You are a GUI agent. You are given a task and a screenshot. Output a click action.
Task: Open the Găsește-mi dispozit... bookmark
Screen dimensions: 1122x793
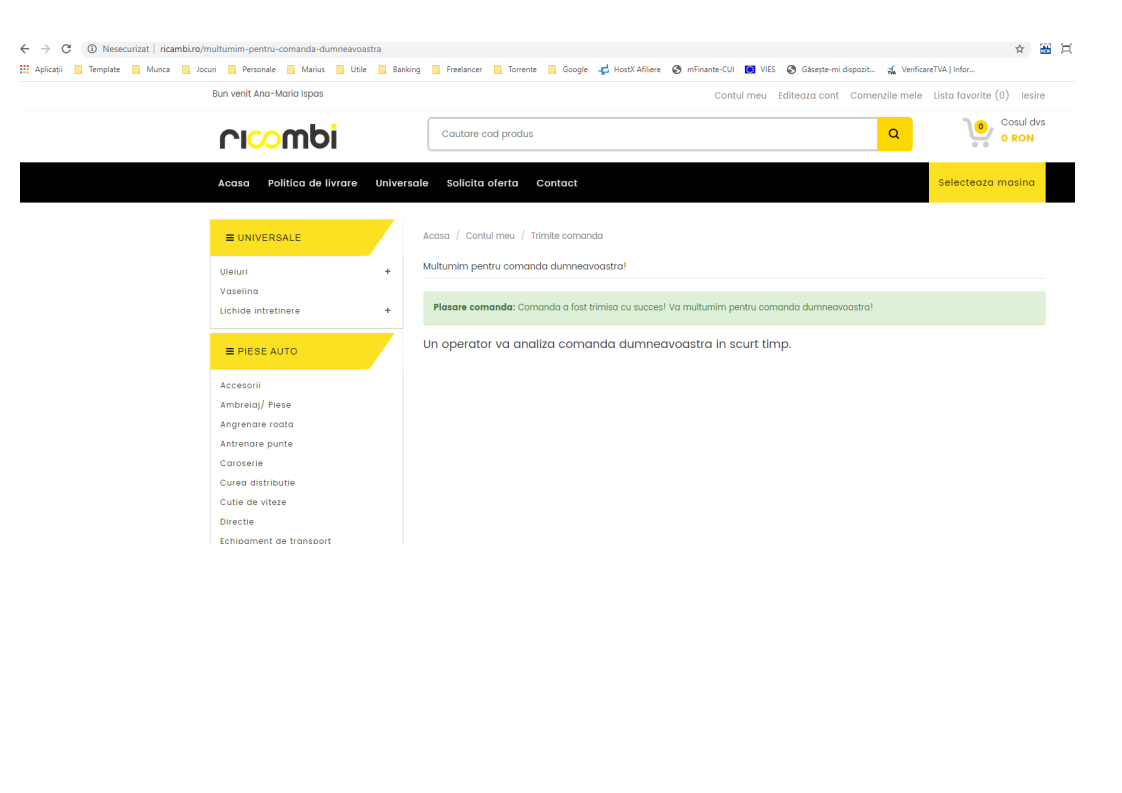(x=831, y=69)
